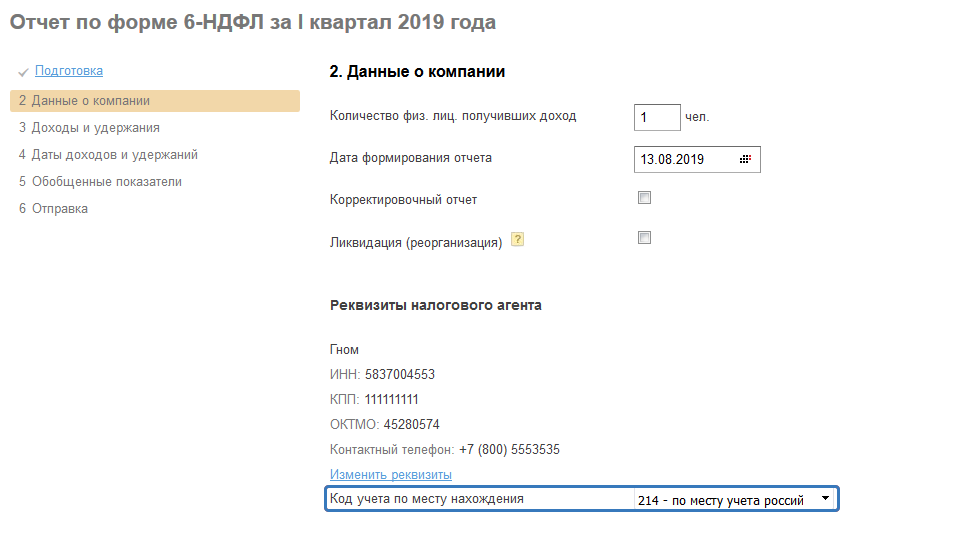Open the Подготовка step
The image size is (973, 545).
tap(69, 71)
